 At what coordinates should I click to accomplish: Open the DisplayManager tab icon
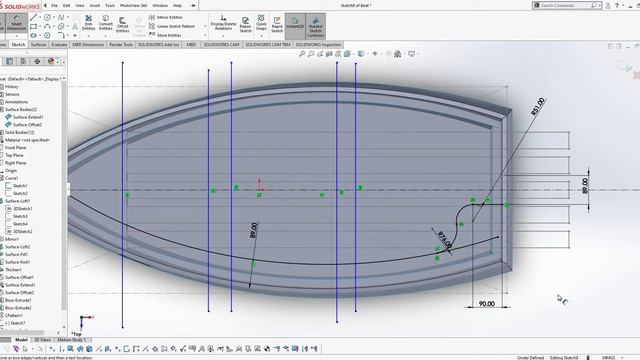(x=51, y=61)
